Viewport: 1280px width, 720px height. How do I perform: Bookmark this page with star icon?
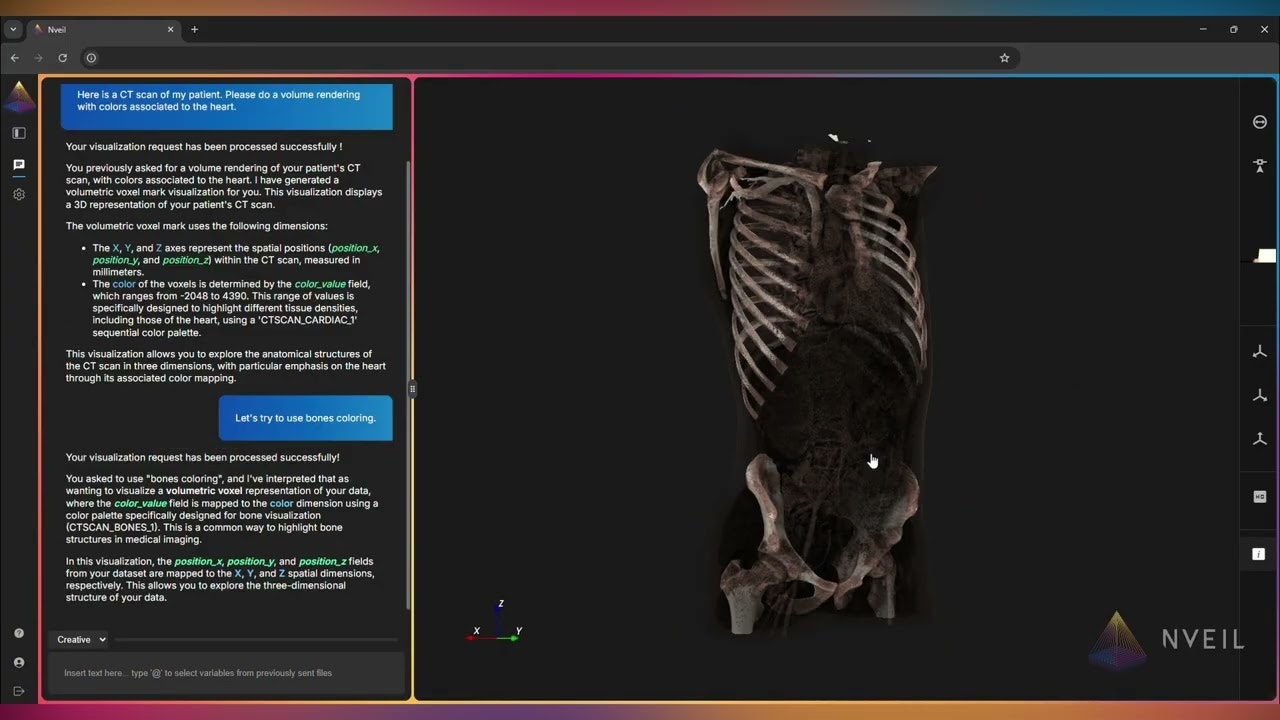[x=1004, y=58]
